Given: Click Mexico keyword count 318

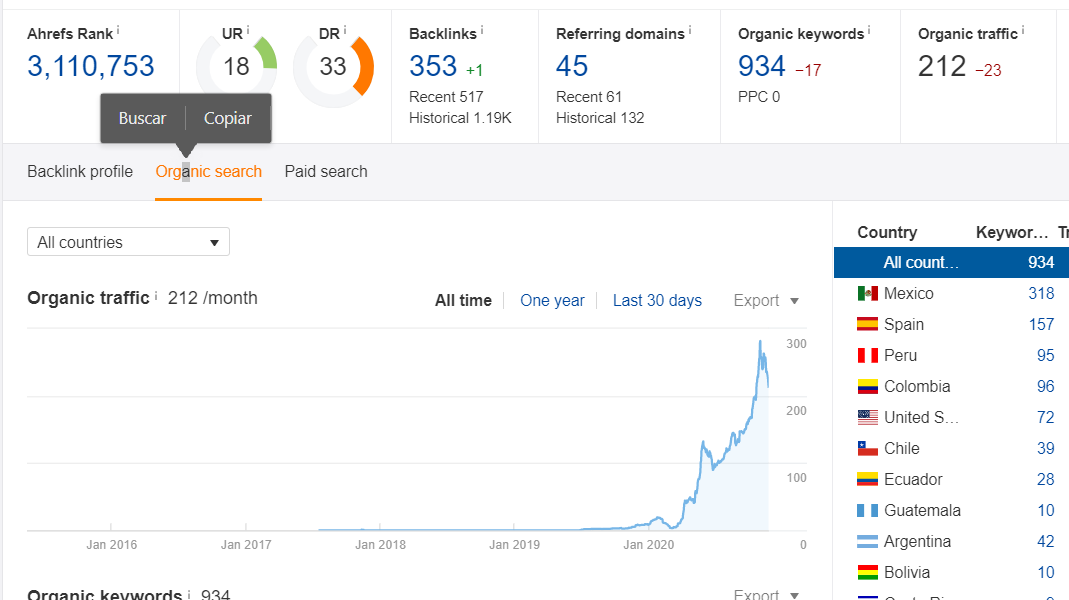Looking at the screenshot, I should coord(1041,294).
